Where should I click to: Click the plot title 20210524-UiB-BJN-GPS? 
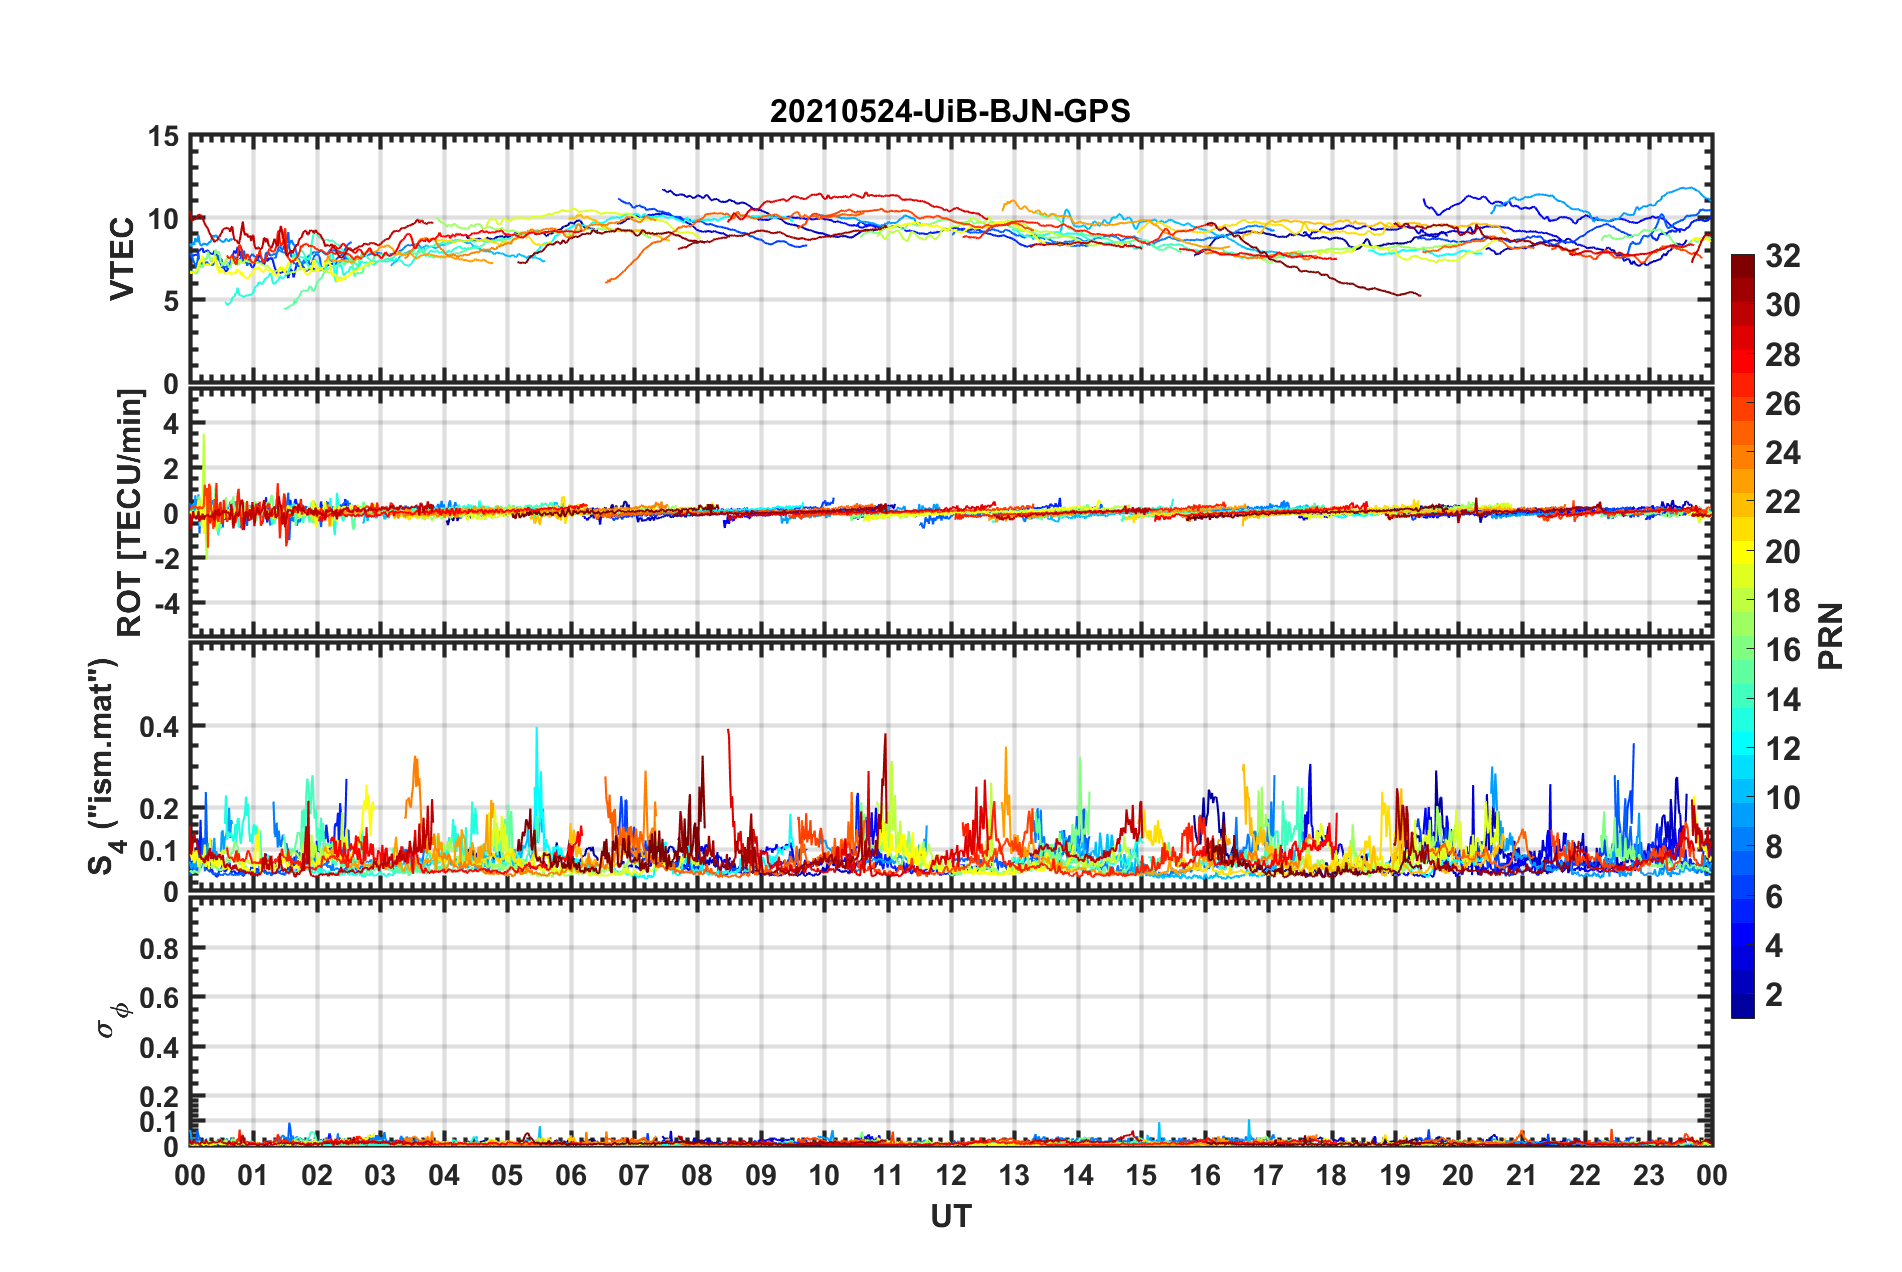click(x=950, y=111)
